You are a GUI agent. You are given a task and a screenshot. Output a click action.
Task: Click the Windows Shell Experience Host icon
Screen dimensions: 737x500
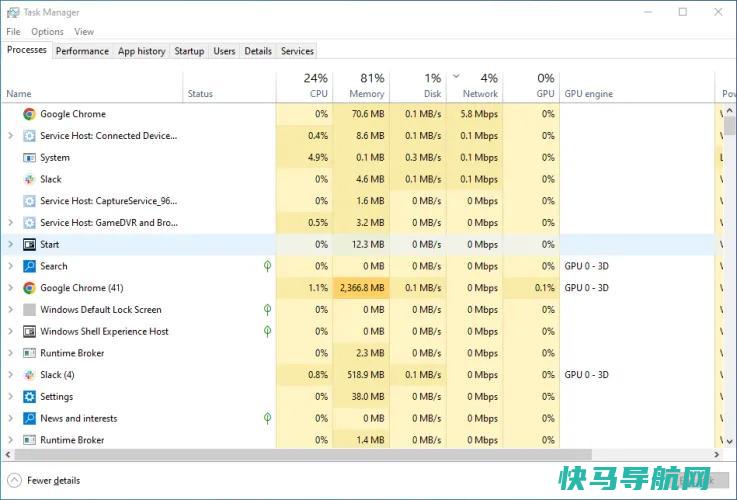(29, 332)
